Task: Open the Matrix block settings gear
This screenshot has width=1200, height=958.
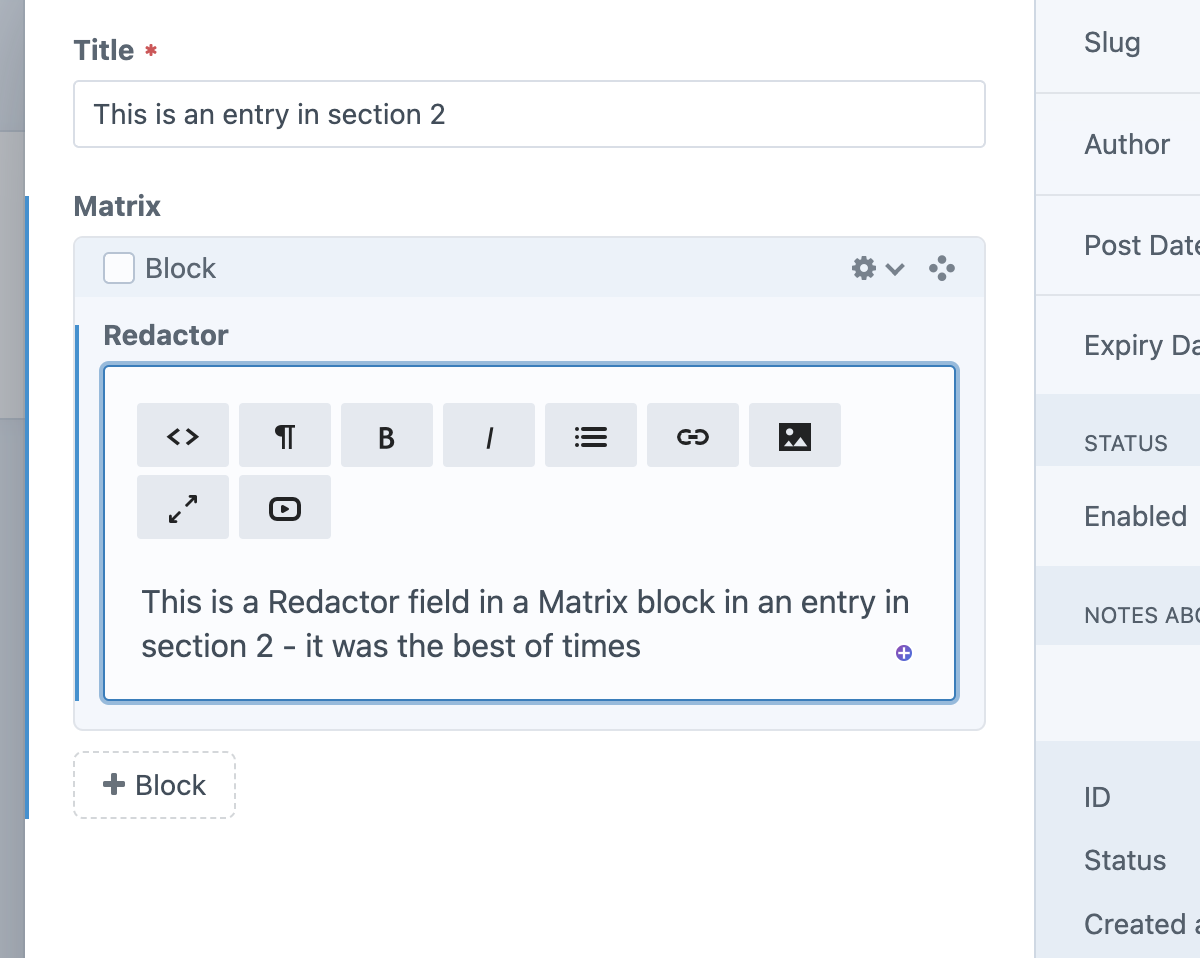Action: pos(862,268)
